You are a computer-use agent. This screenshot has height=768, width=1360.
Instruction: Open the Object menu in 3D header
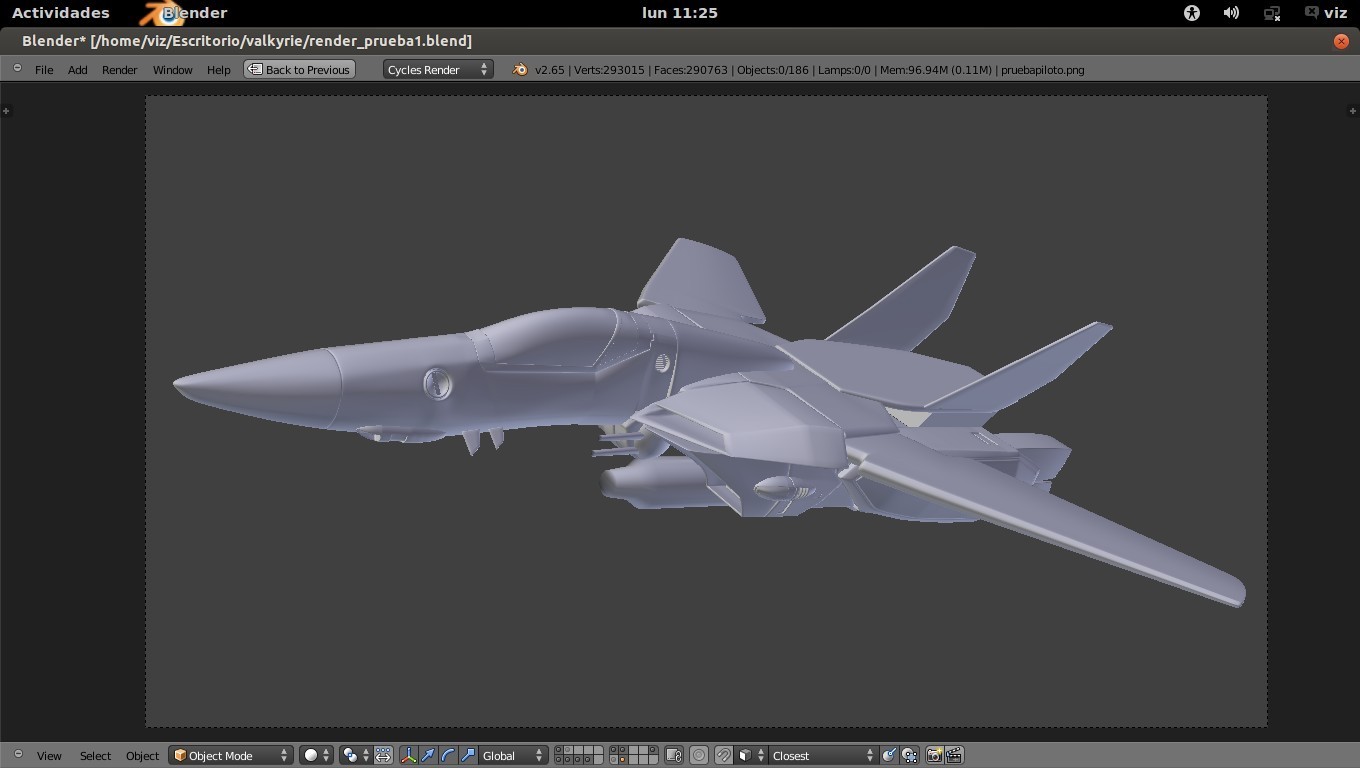click(142, 756)
